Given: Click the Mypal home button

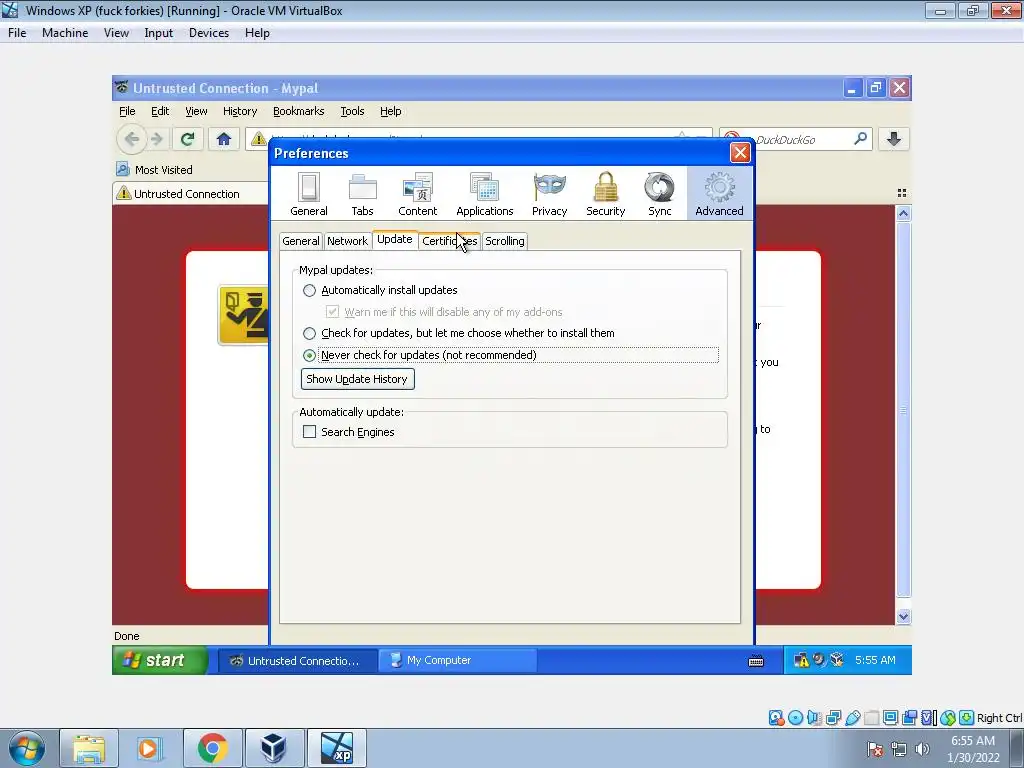Looking at the screenshot, I should [223, 139].
